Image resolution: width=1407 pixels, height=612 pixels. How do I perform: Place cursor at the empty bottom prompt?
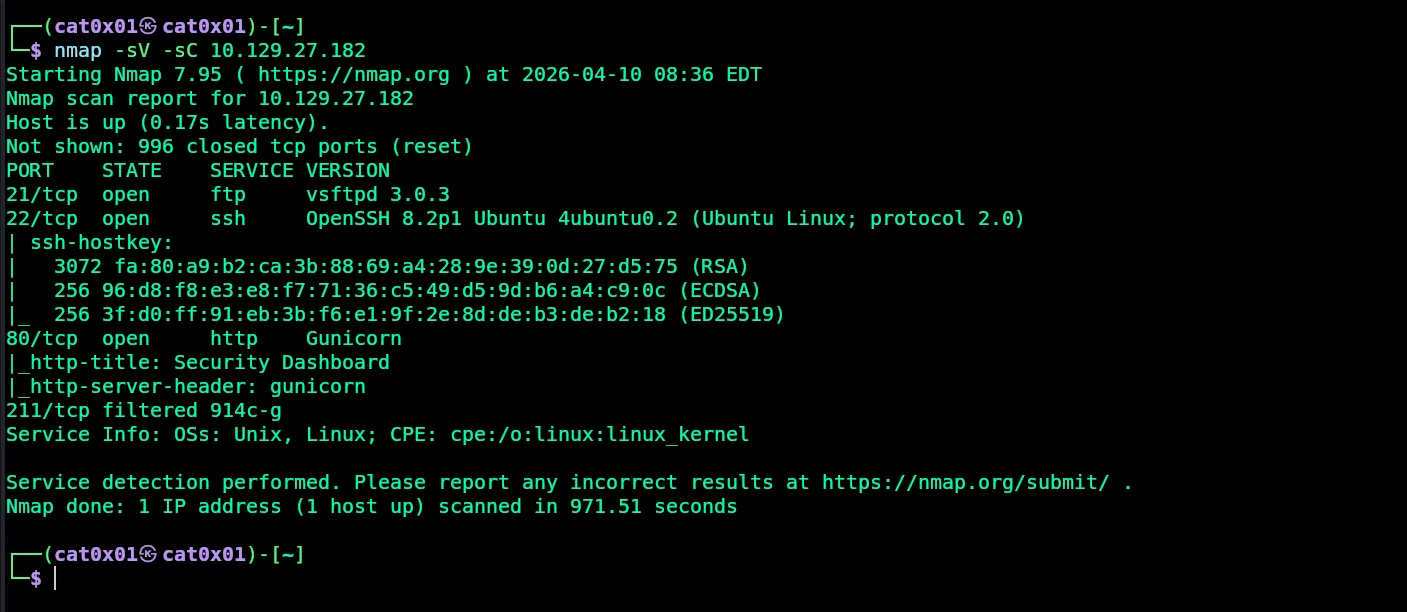(x=57, y=578)
